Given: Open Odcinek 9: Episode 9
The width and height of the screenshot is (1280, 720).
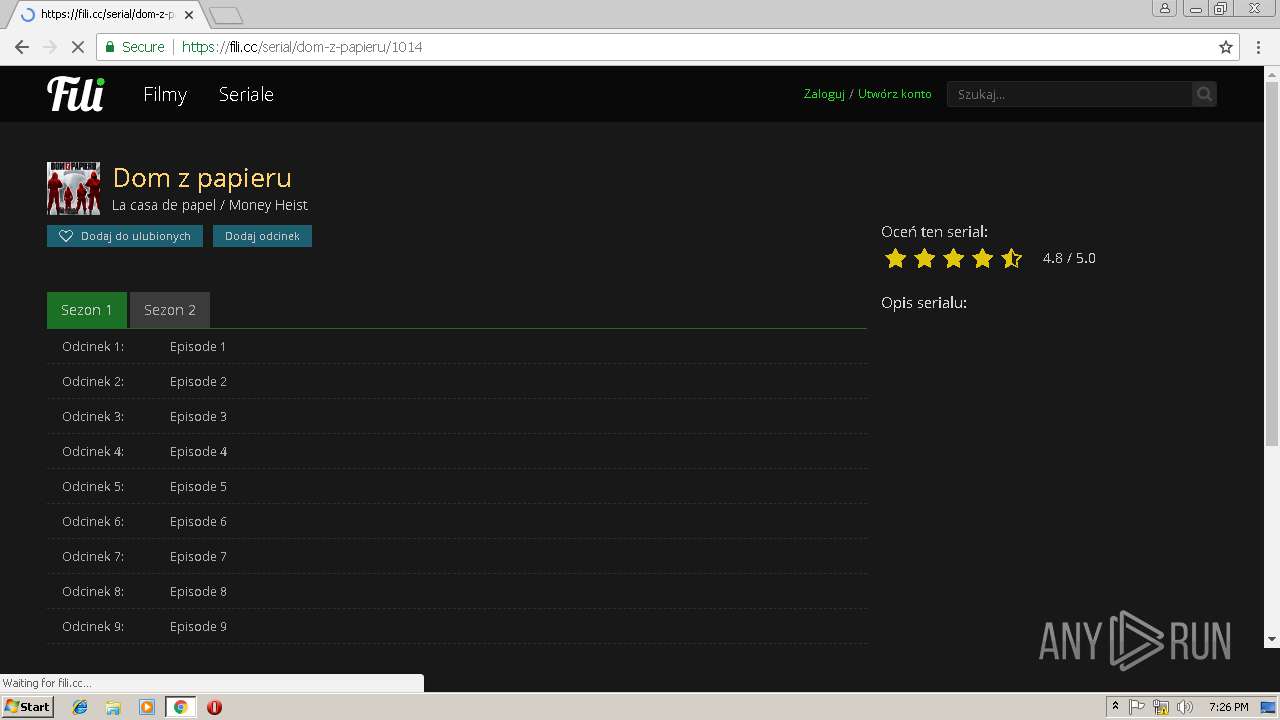Looking at the screenshot, I should 457,626.
